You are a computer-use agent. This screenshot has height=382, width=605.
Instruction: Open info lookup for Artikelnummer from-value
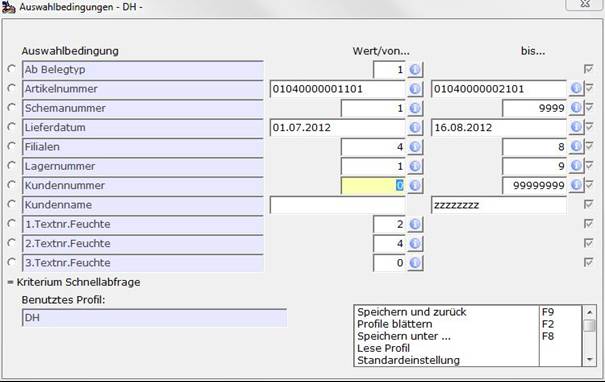[415, 89]
